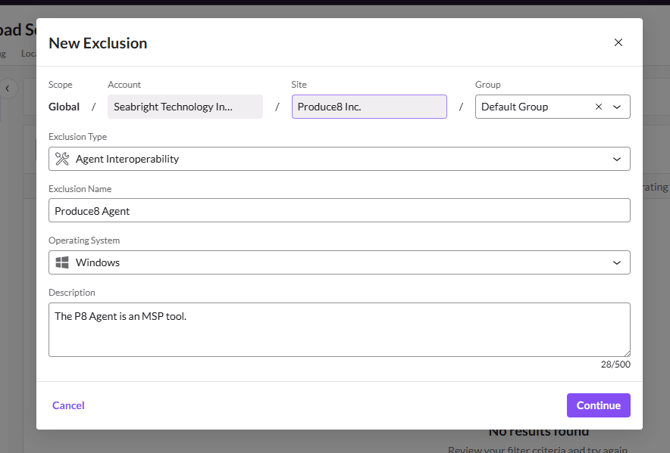This screenshot has width=670, height=453.
Task: Close the New Exclusion dialog
Action: 618,43
